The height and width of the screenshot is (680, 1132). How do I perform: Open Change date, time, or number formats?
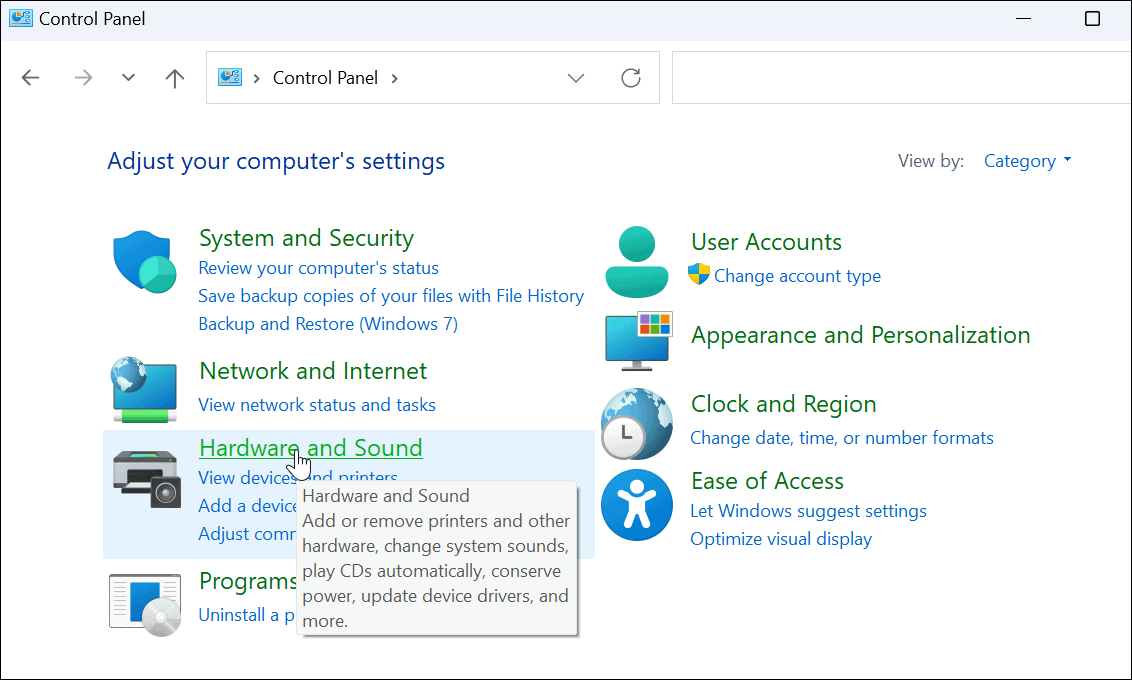pyautogui.click(x=841, y=438)
